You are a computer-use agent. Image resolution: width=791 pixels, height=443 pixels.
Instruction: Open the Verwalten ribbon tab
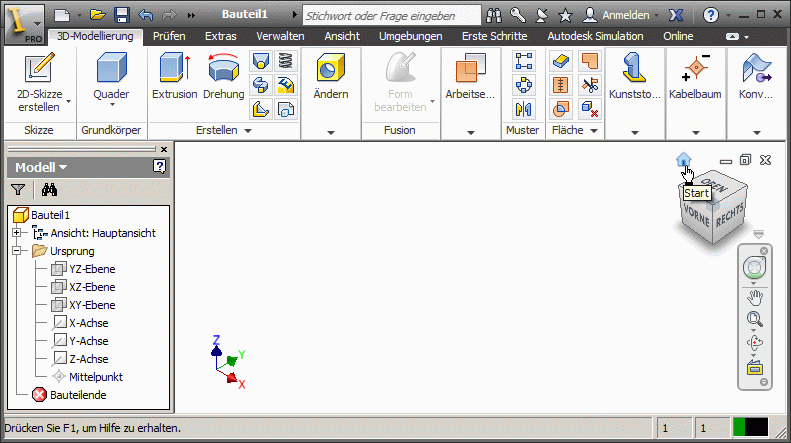tap(279, 36)
